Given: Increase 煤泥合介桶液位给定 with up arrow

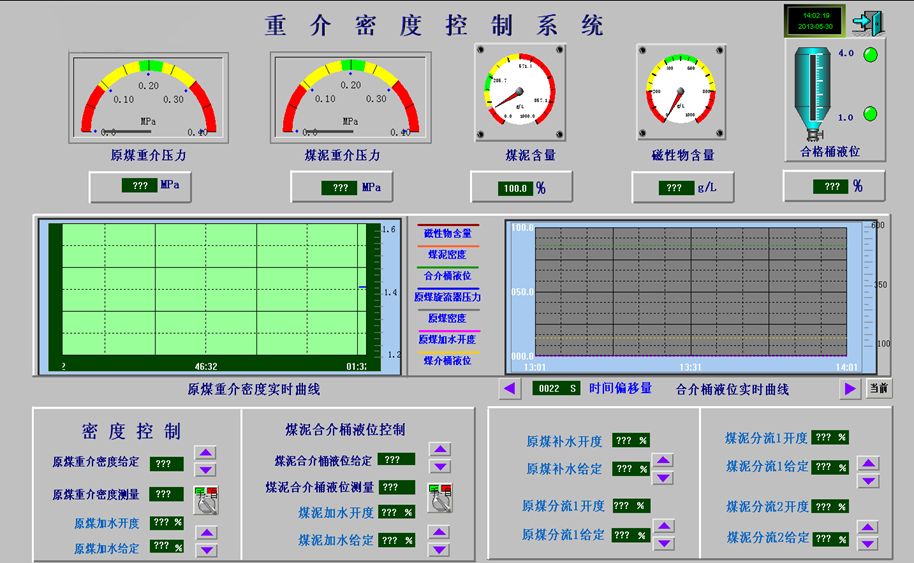Looking at the screenshot, I should click(440, 449).
